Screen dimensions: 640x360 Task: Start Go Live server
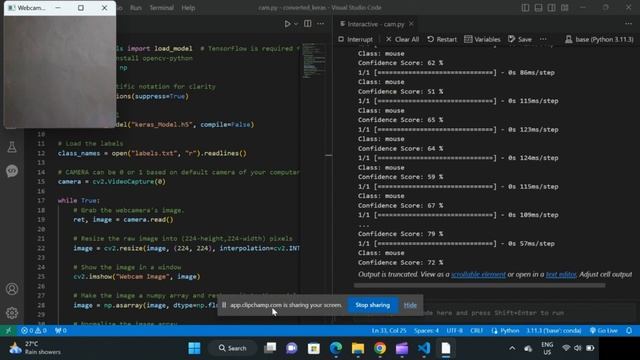coord(604,331)
